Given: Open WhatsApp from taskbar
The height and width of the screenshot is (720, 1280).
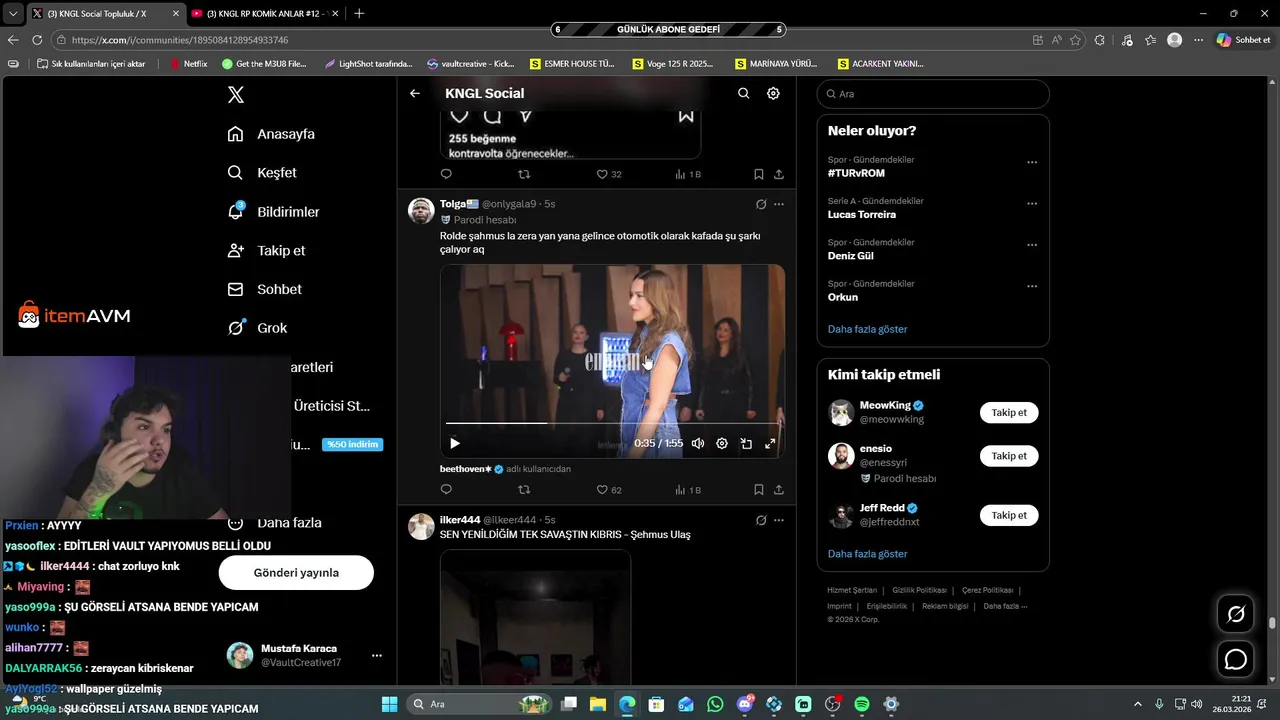Looking at the screenshot, I should (x=715, y=704).
